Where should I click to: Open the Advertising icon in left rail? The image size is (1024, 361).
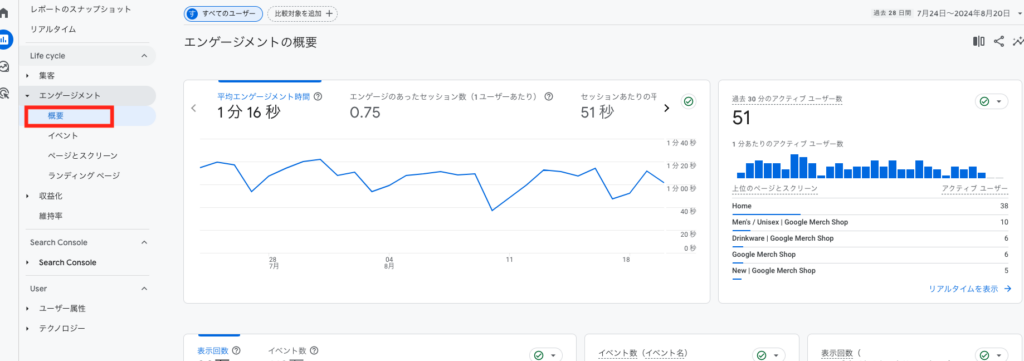coord(5,93)
